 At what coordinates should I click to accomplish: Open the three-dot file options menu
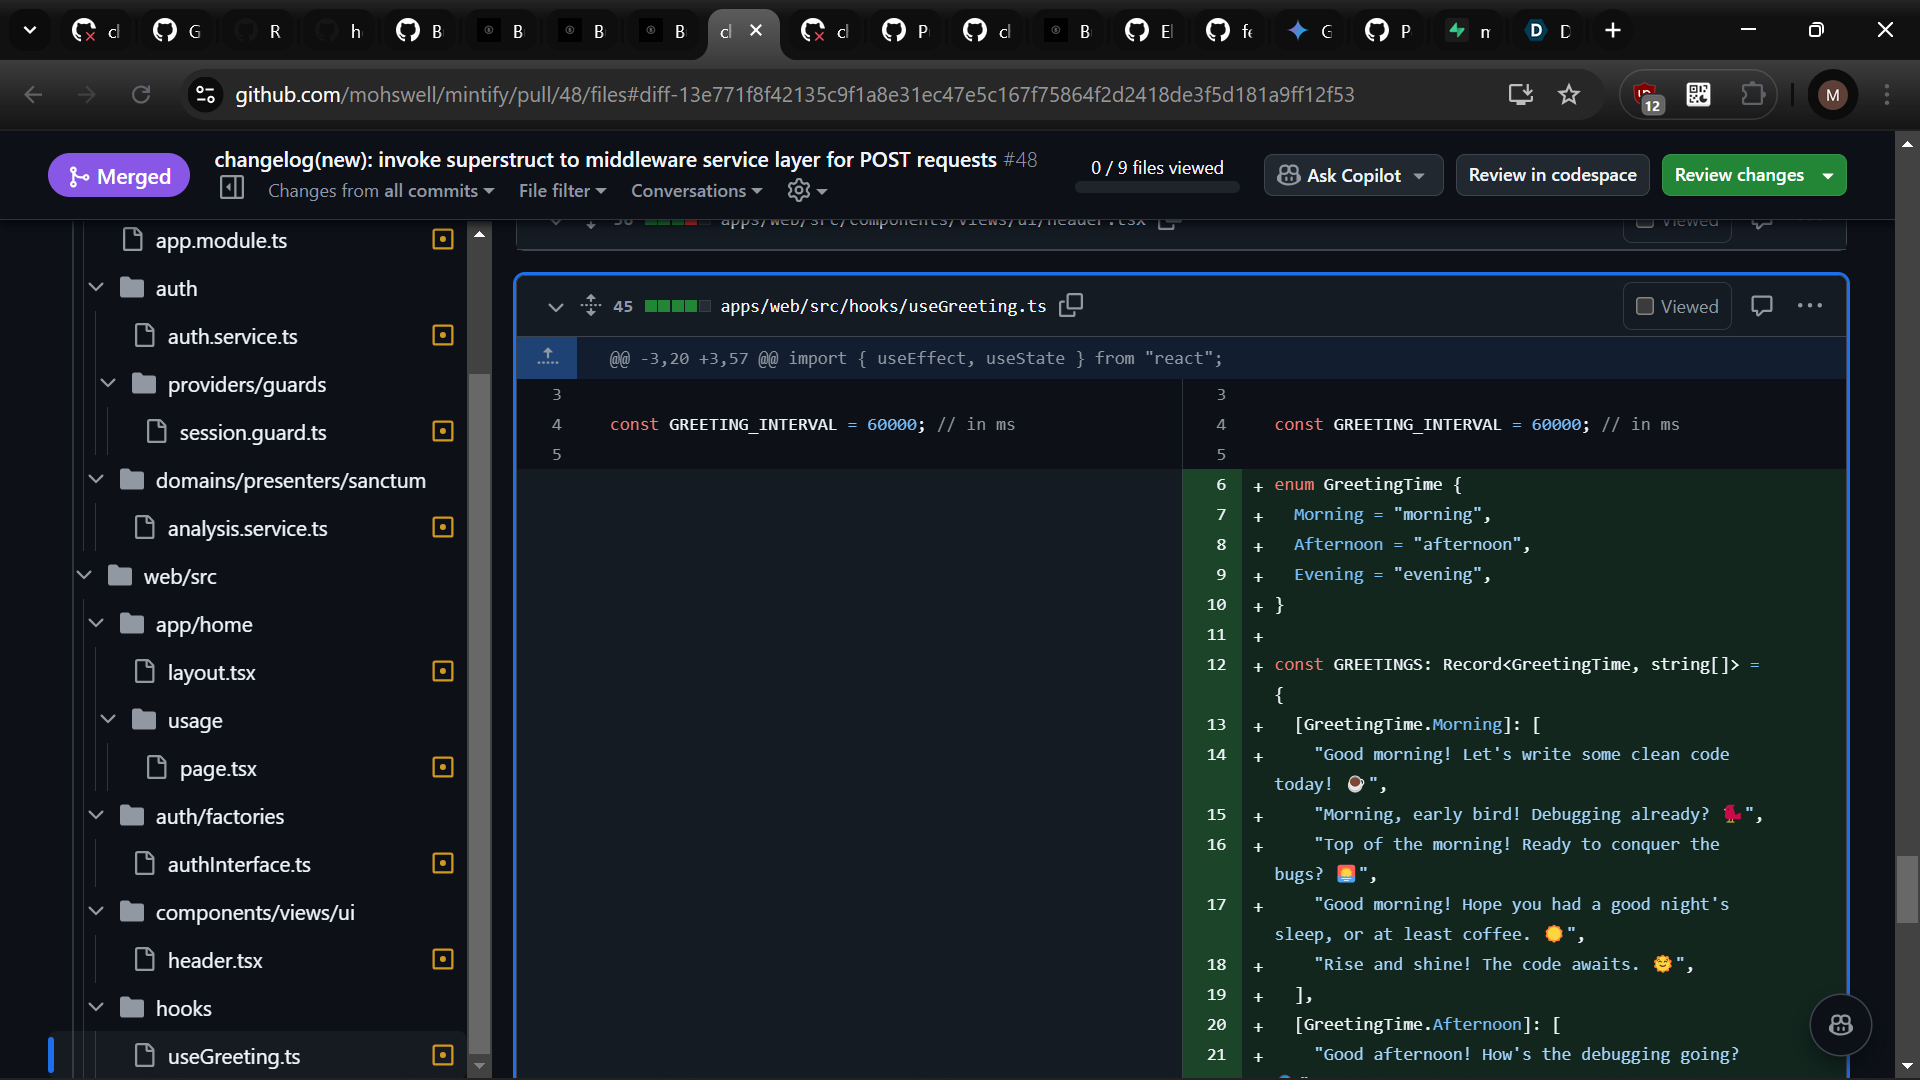[1809, 306]
